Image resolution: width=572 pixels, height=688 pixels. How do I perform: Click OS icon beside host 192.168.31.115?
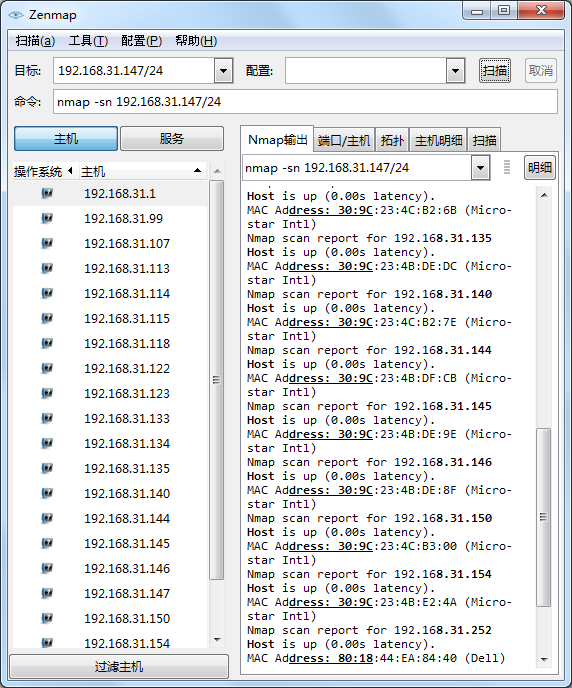[47, 318]
